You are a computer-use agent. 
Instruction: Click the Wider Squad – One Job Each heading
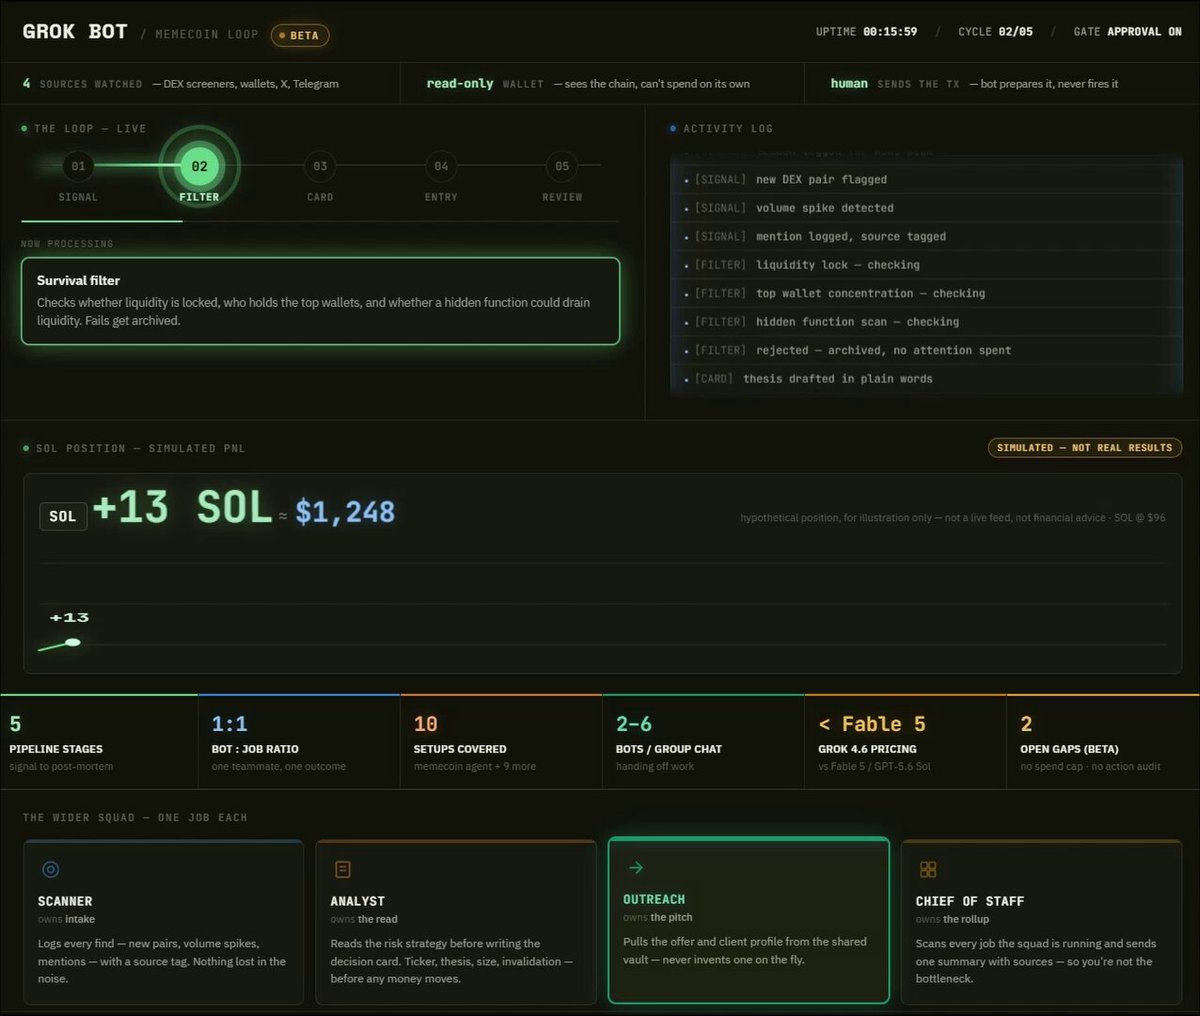click(135, 818)
